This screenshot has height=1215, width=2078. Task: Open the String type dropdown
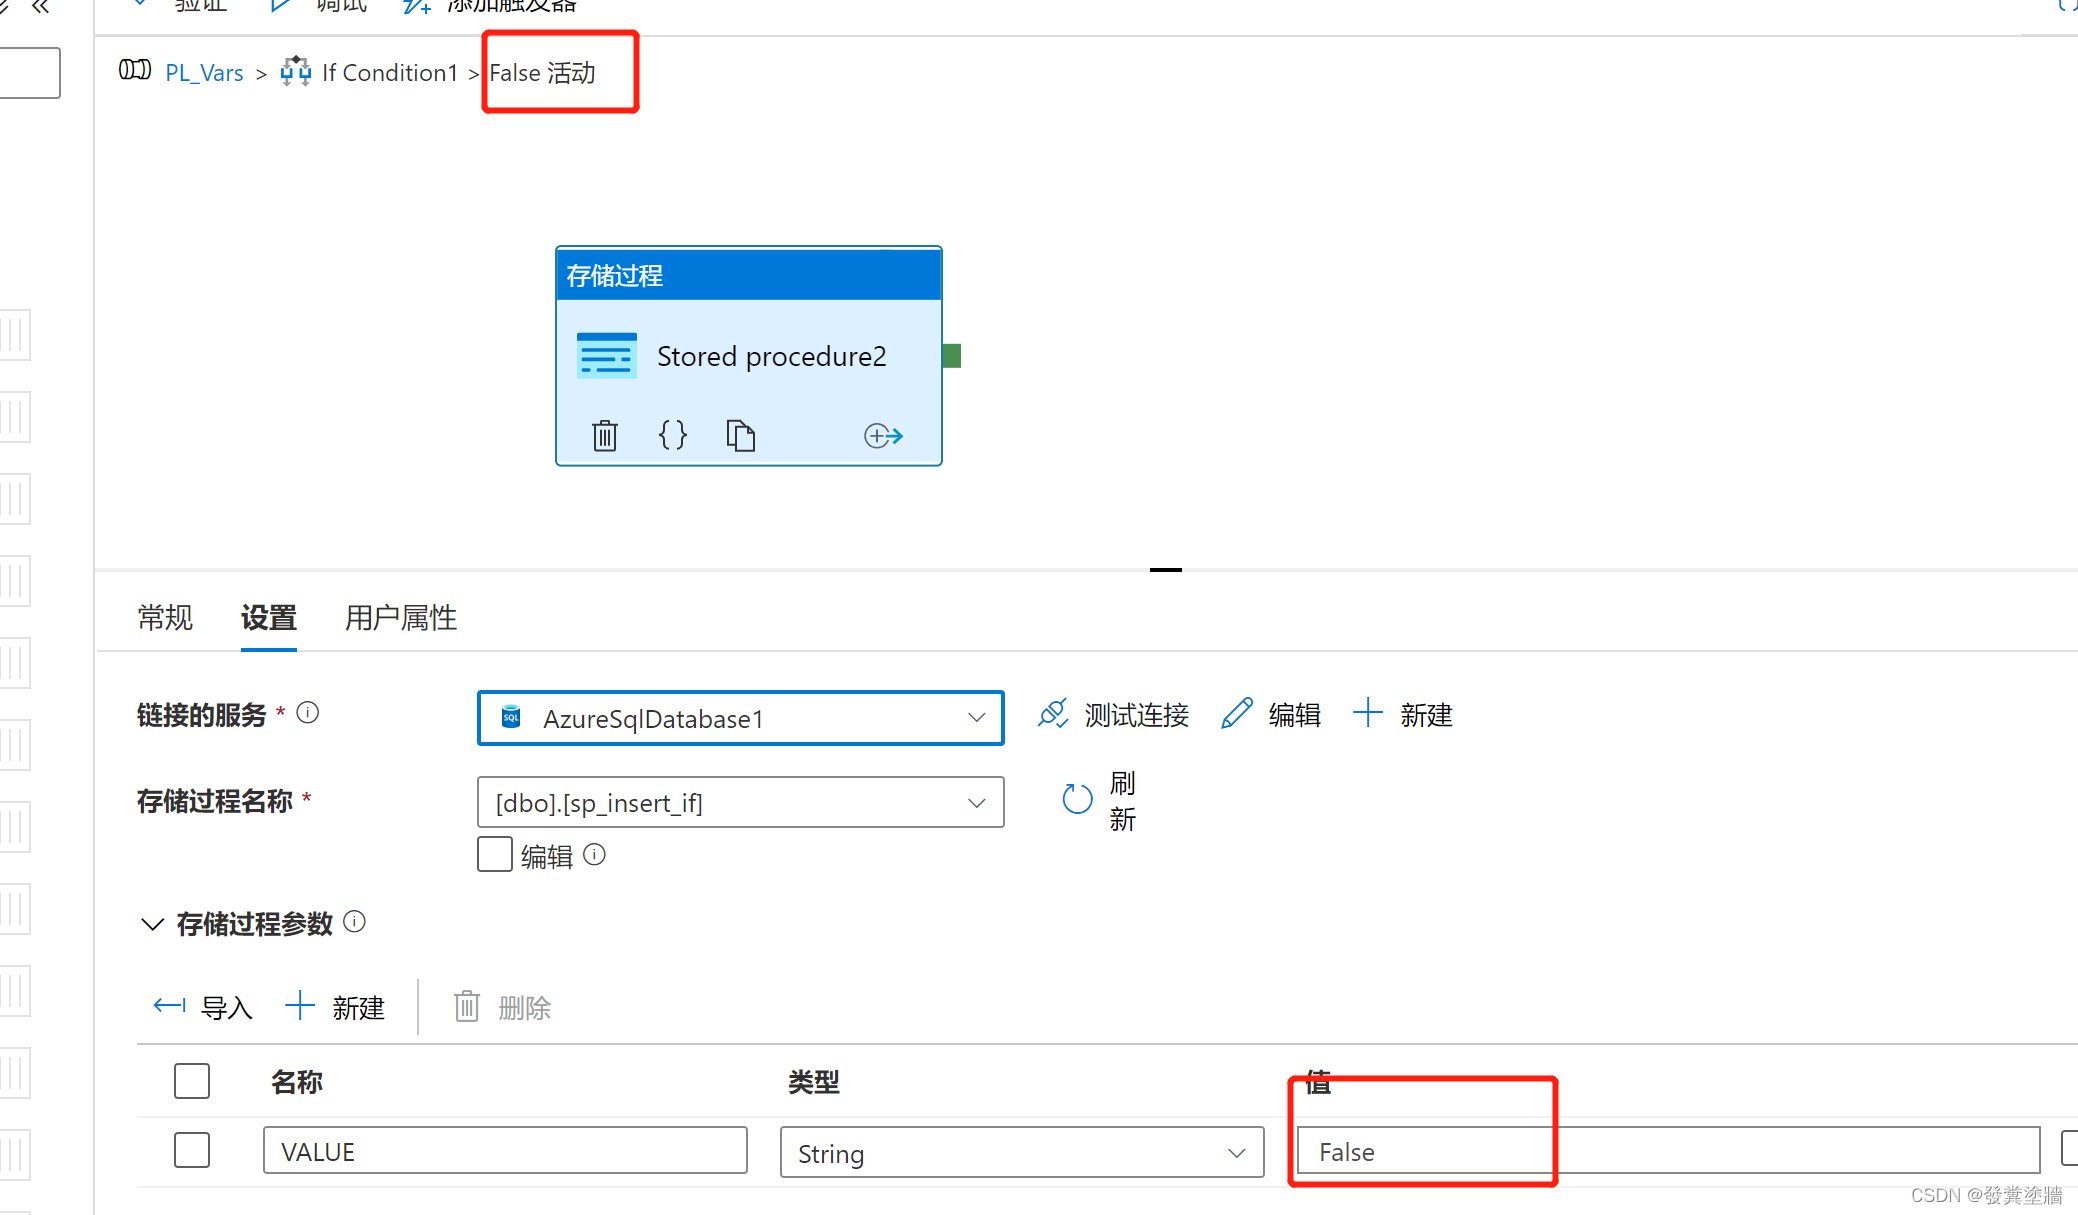tap(1022, 1152)
